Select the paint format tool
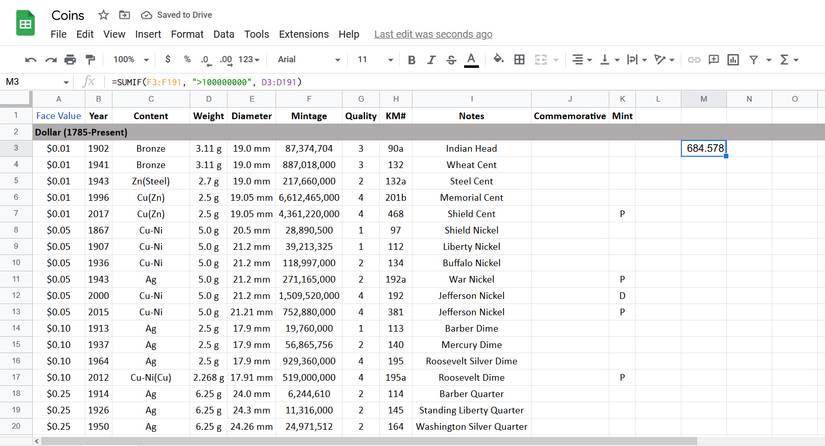 (91, 60)
